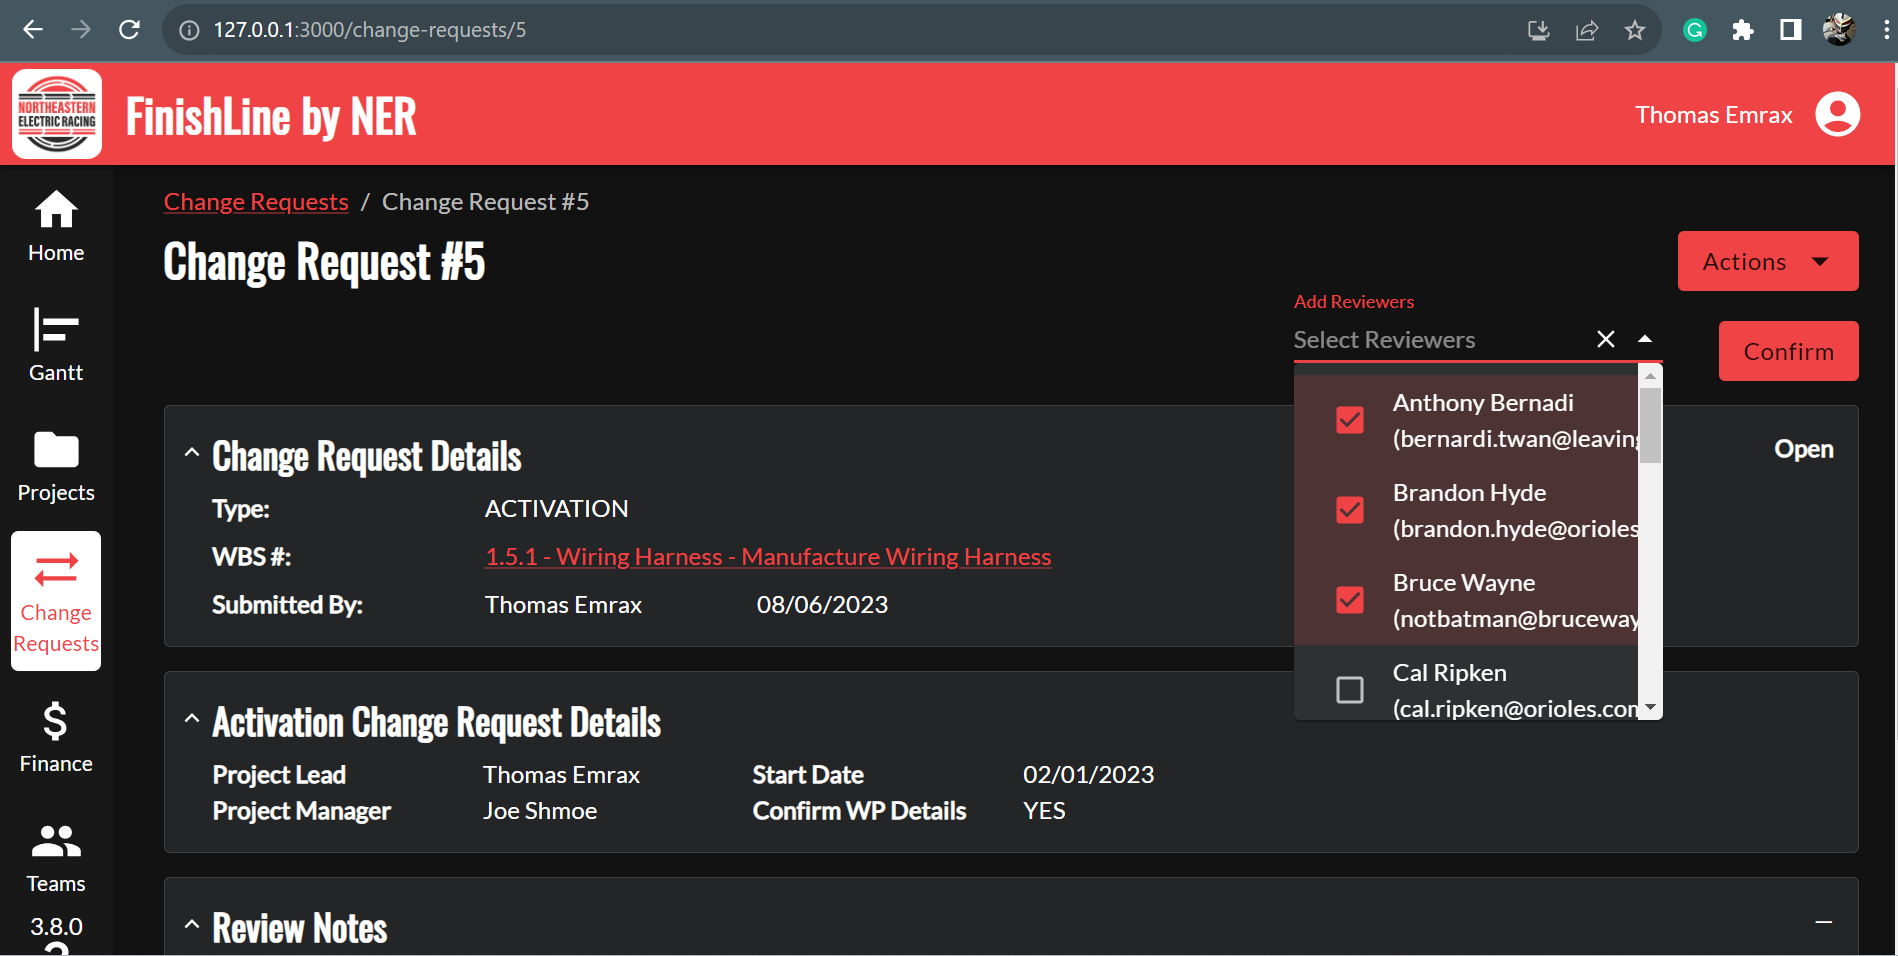Click the browser forward arrow
1898x956 pixels.
81,30
